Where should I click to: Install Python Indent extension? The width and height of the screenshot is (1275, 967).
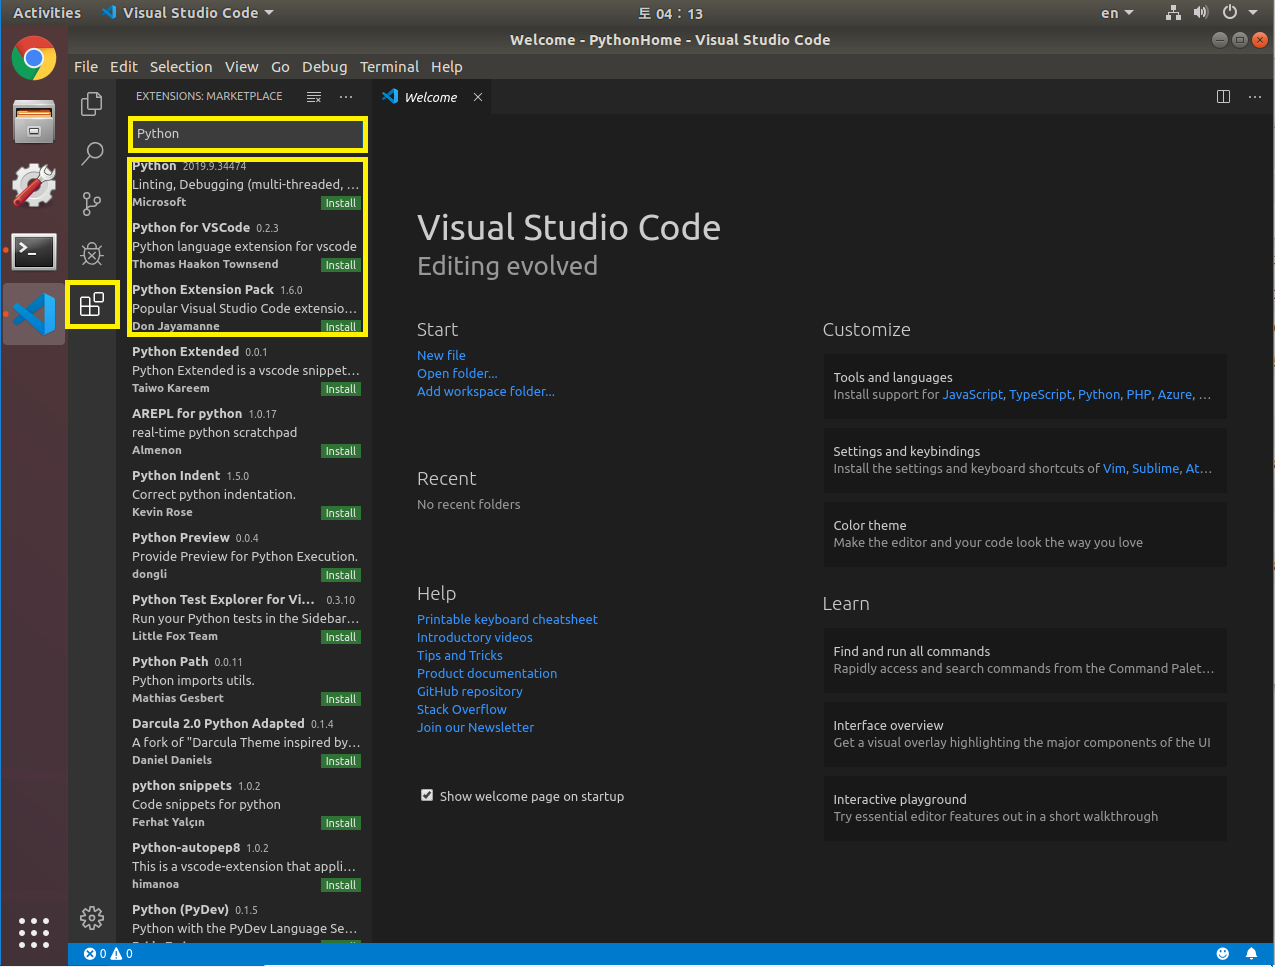coord(341,513)
